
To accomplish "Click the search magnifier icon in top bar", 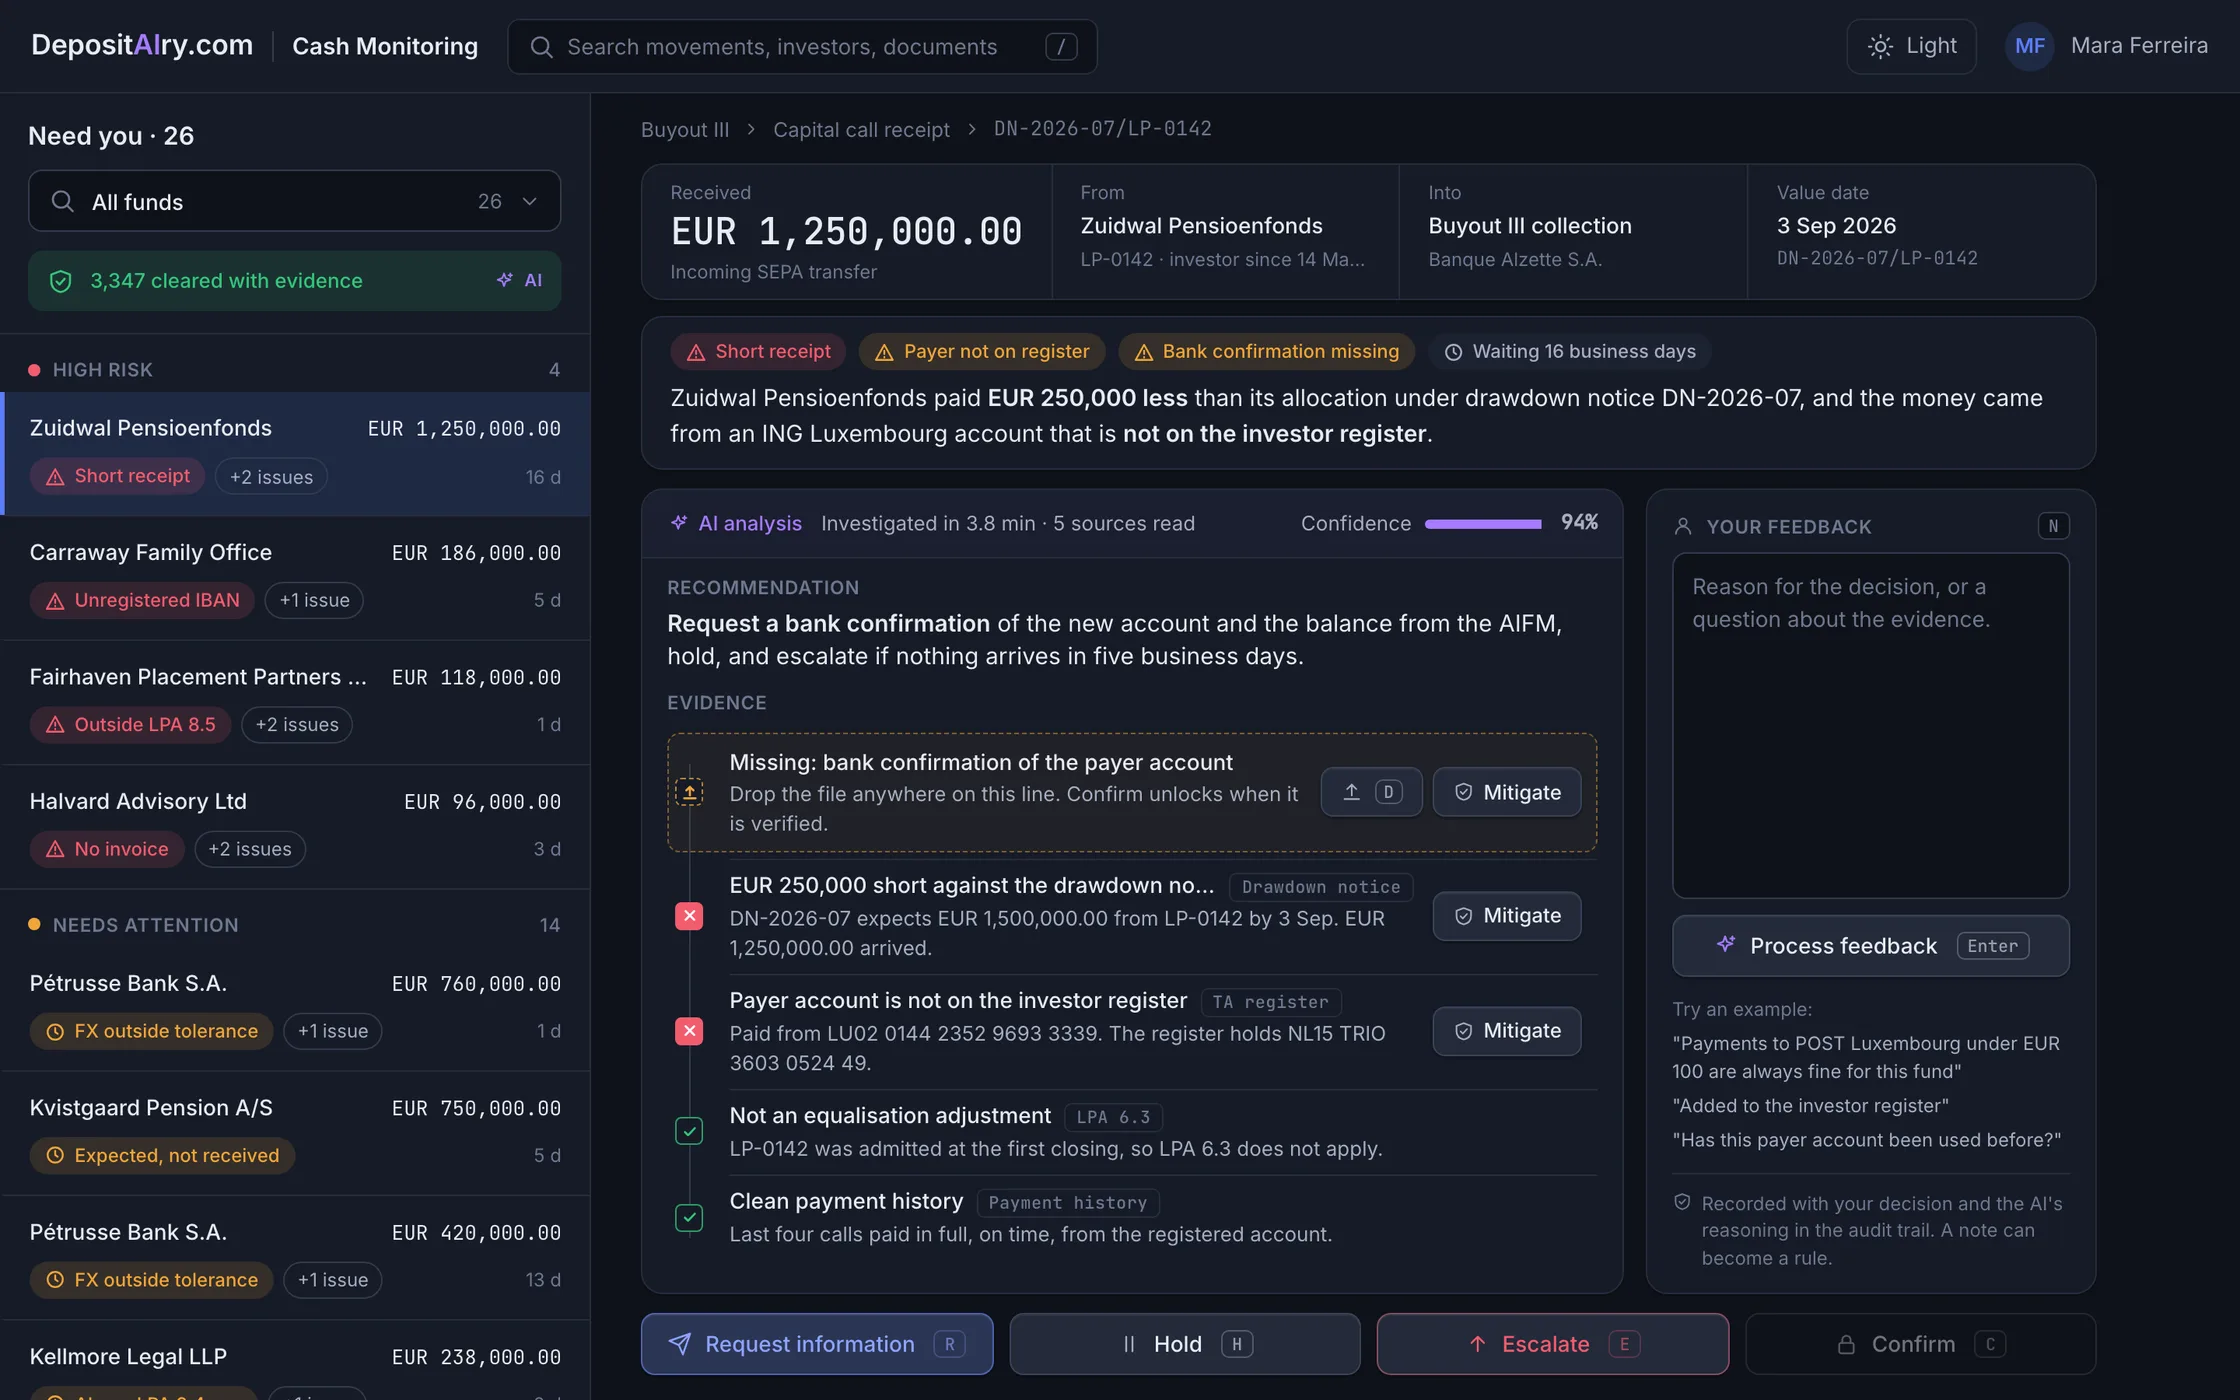I will click(x=541, y=47).
